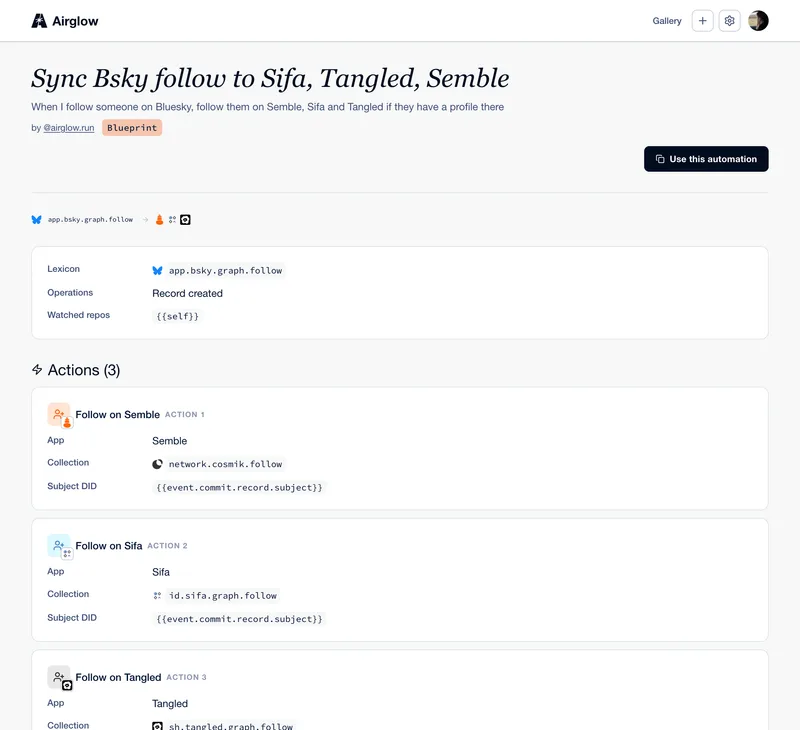Image resolution: width=800 pixels, height=730 pixels.
Task: Click the Actions lightning bolt icon
Action: tap(37, 370)
